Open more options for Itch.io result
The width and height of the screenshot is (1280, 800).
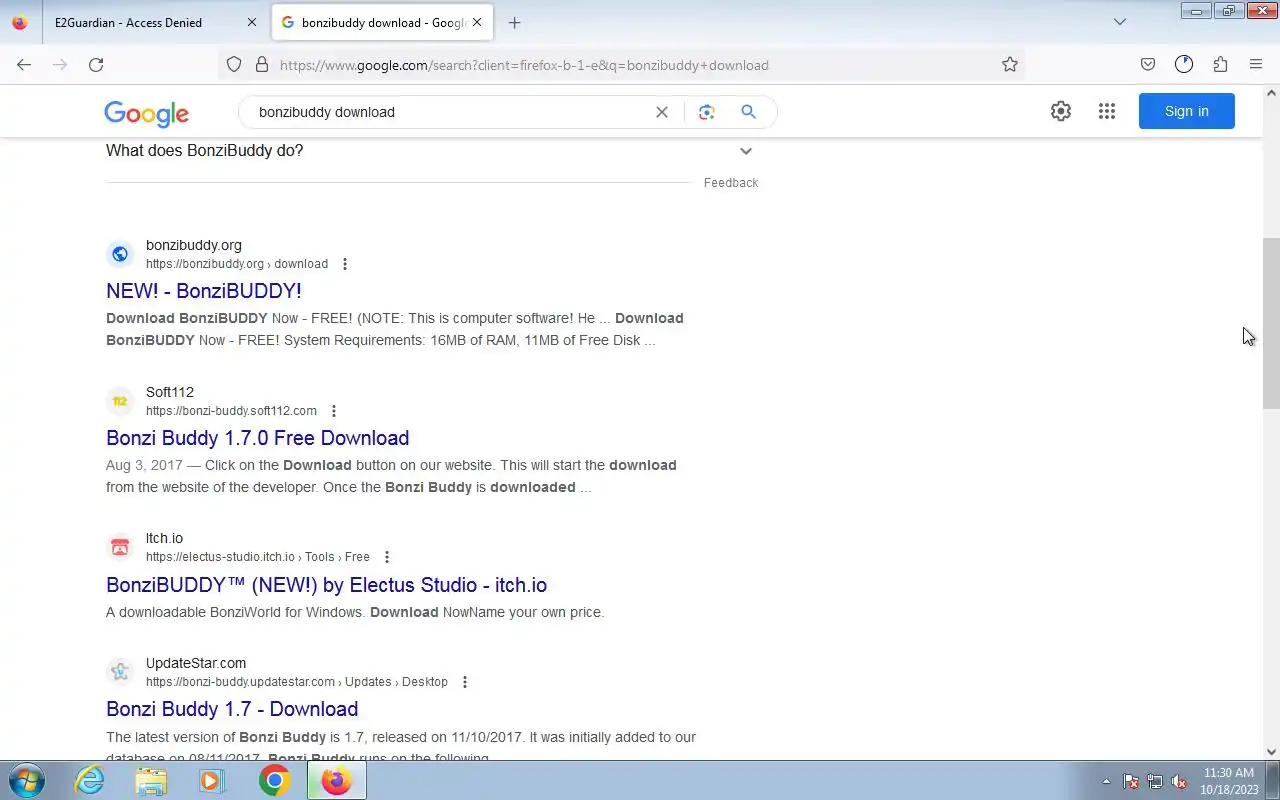(x=387, y=557)
